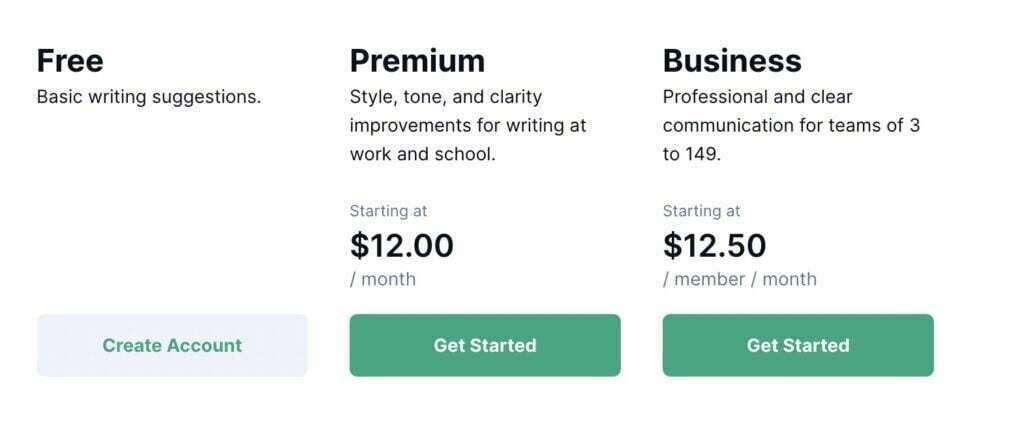Click the $12.00 Premium price
The image size is (1024, 430).
point(402,246)
